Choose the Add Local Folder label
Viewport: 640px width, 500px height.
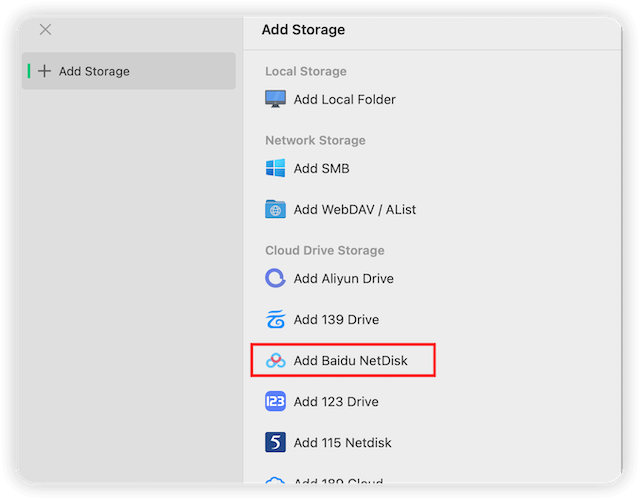(344, 99)
